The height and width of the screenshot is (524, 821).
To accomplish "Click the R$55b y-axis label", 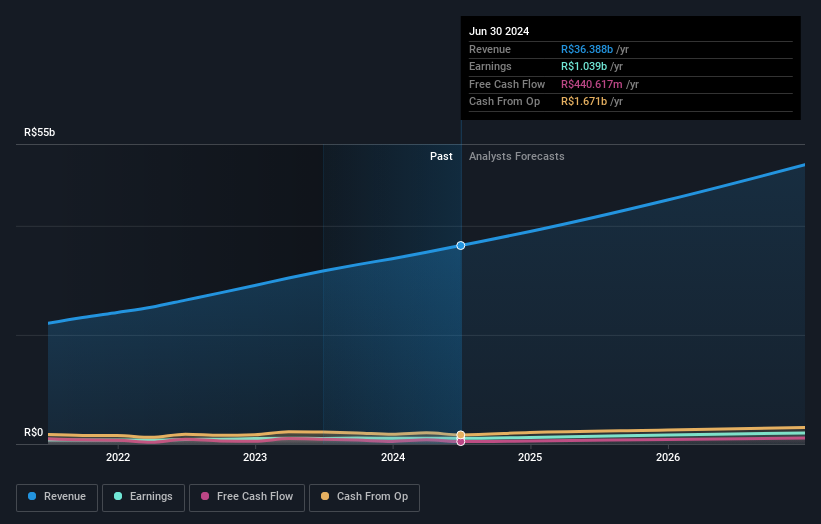I will [x=39, y=132].
